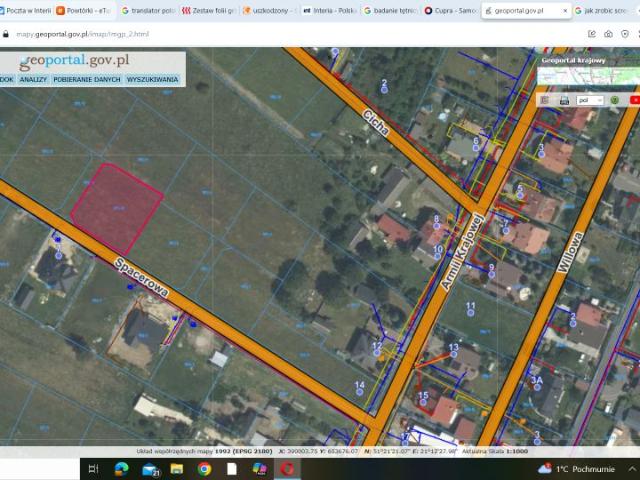Open File Explorer from the taskbar
Image resolution: width=640 pixels, height=480 pixels.
(177, 469)
